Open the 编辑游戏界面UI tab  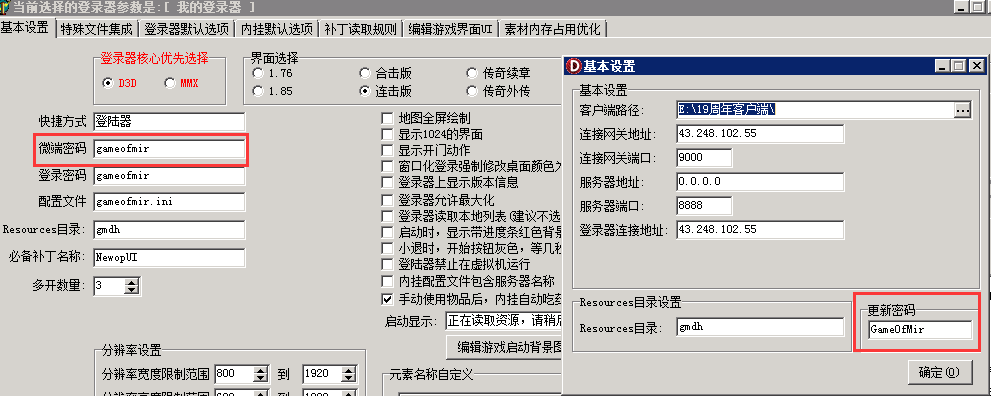click(x=450, y=29)
